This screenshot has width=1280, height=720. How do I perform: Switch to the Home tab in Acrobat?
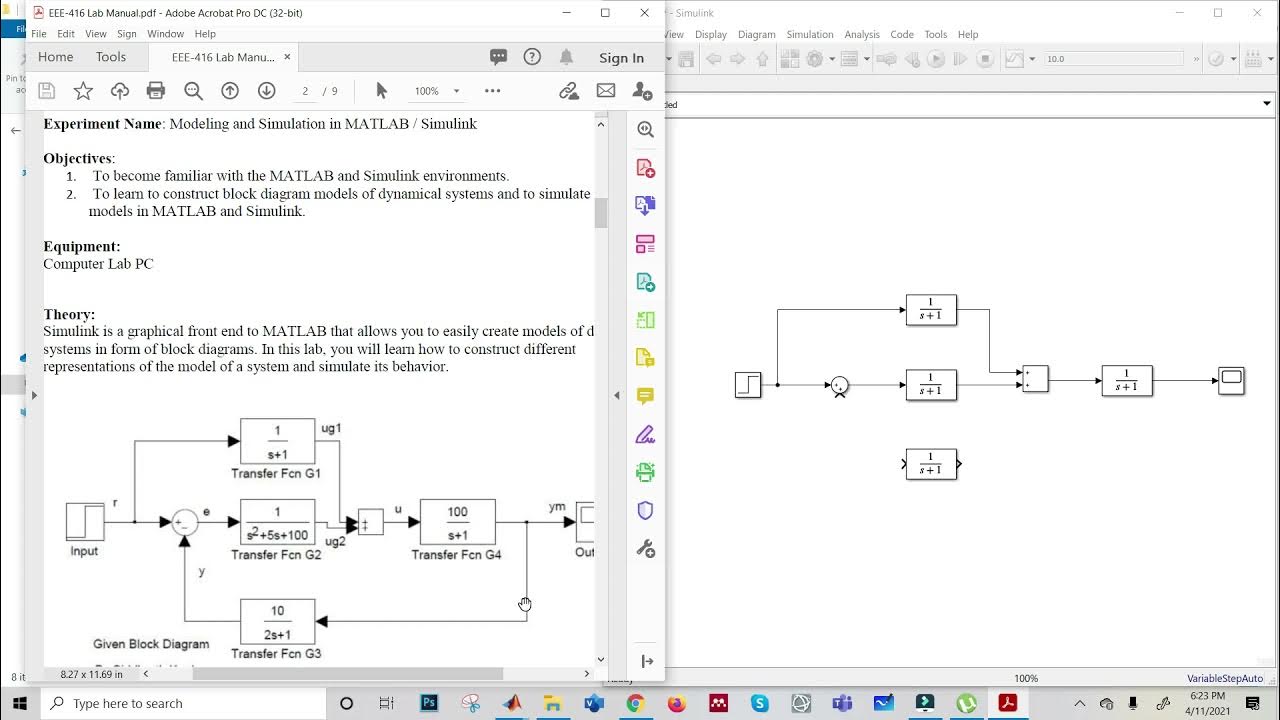(56, 57)
